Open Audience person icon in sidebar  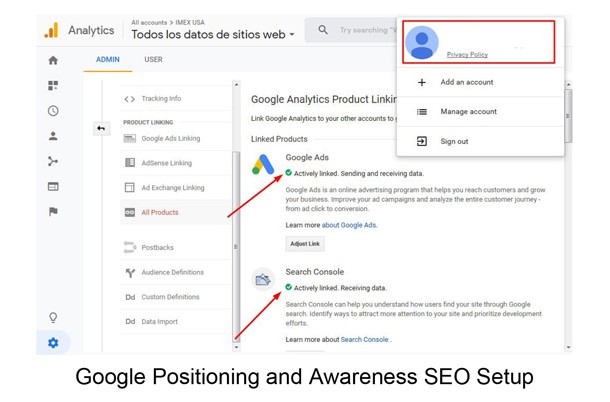click(53, 136)
